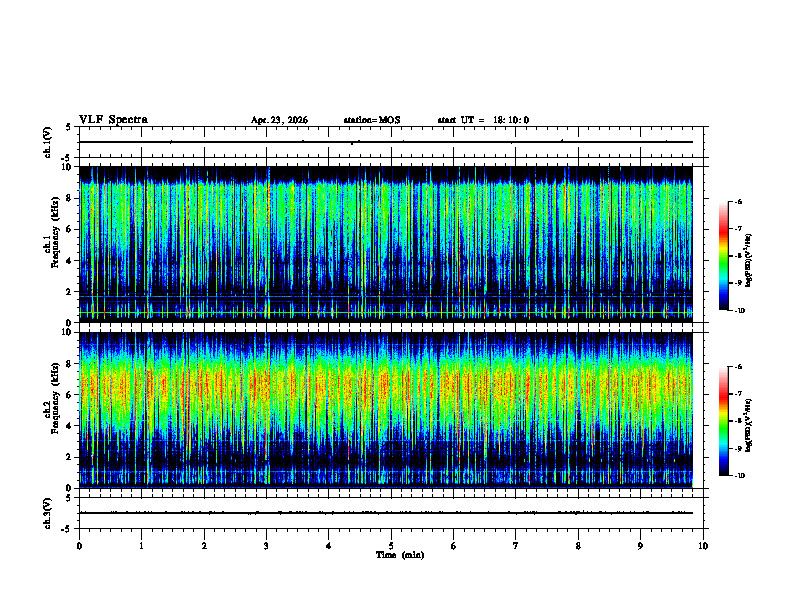
Task: Click the Apr. 23, 2026 date label
Action: 279,120
